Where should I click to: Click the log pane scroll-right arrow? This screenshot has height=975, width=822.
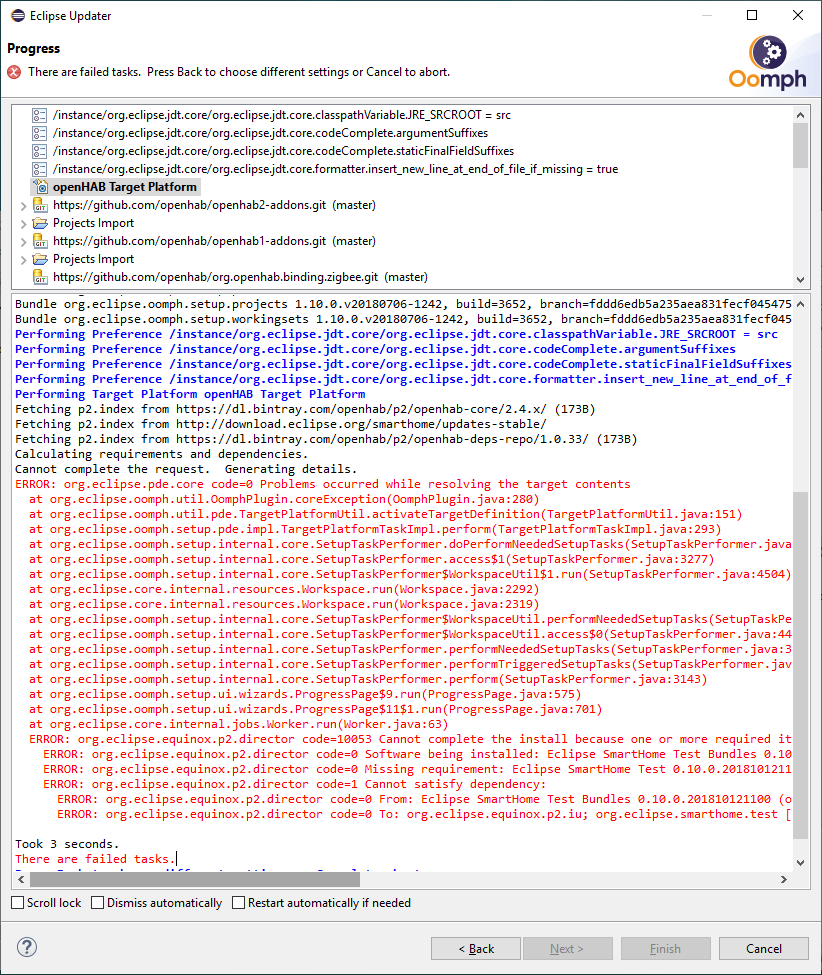[783, 879]
